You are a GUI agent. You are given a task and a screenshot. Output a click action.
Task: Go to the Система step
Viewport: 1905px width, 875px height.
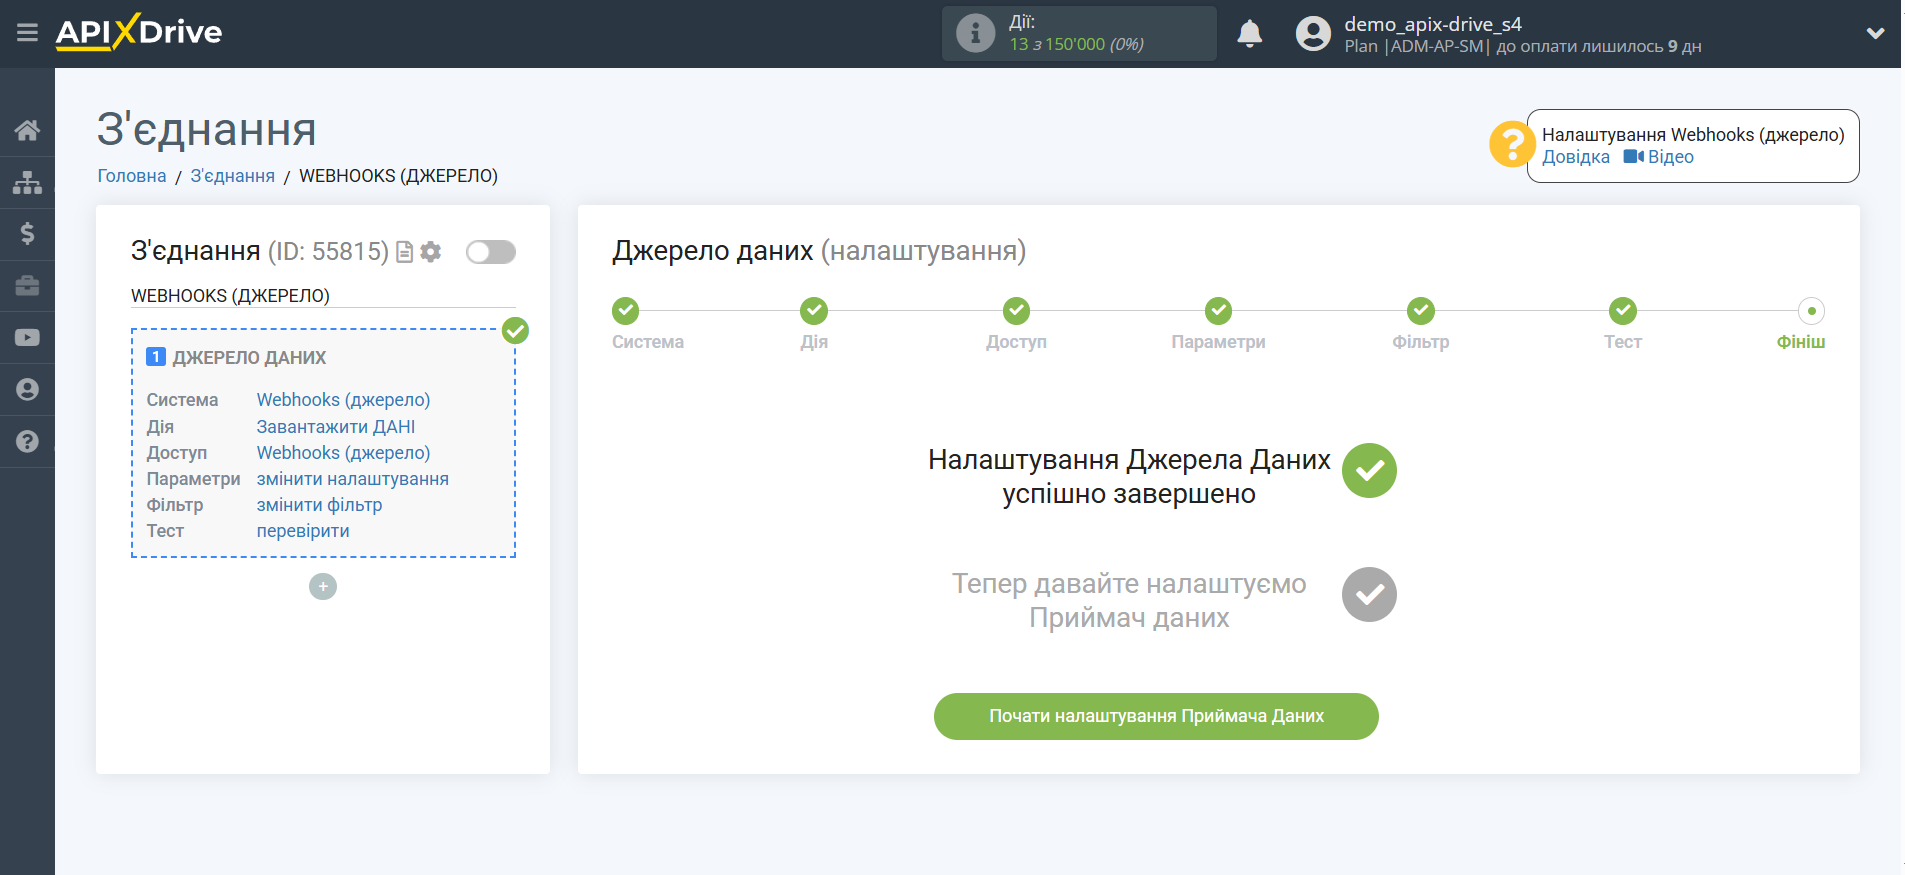(x=626, y=311)
